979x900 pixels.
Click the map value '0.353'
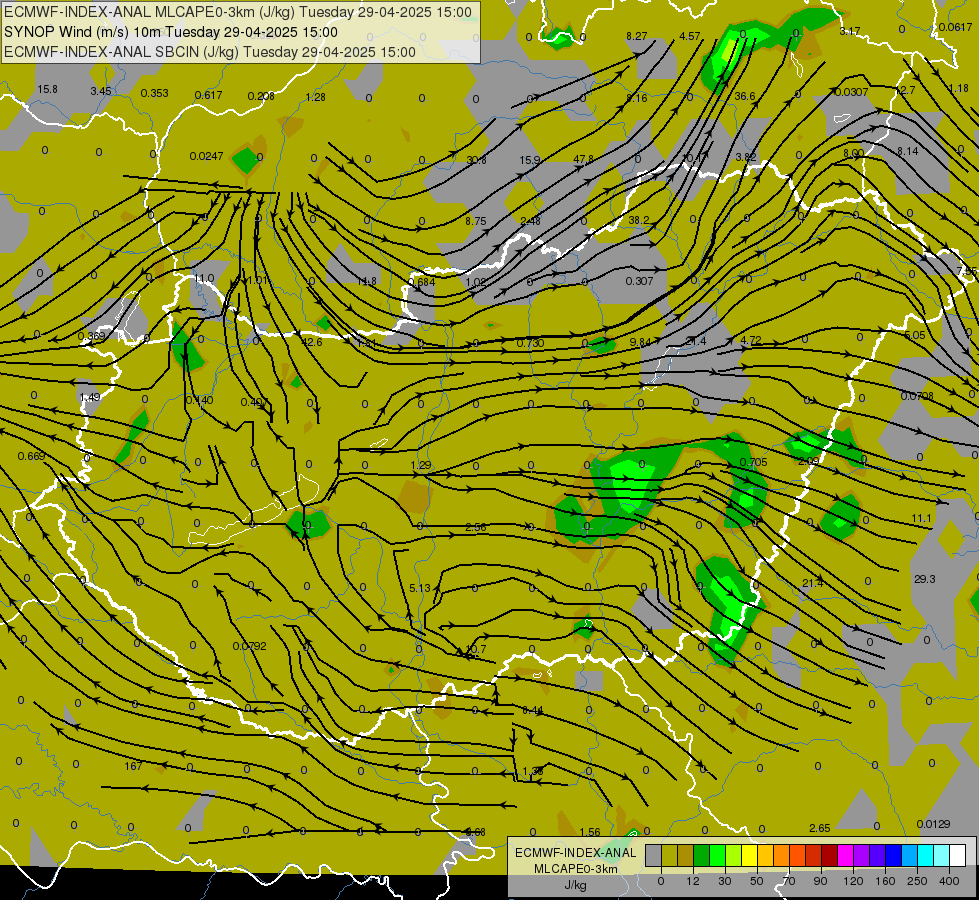pos(154,93)
